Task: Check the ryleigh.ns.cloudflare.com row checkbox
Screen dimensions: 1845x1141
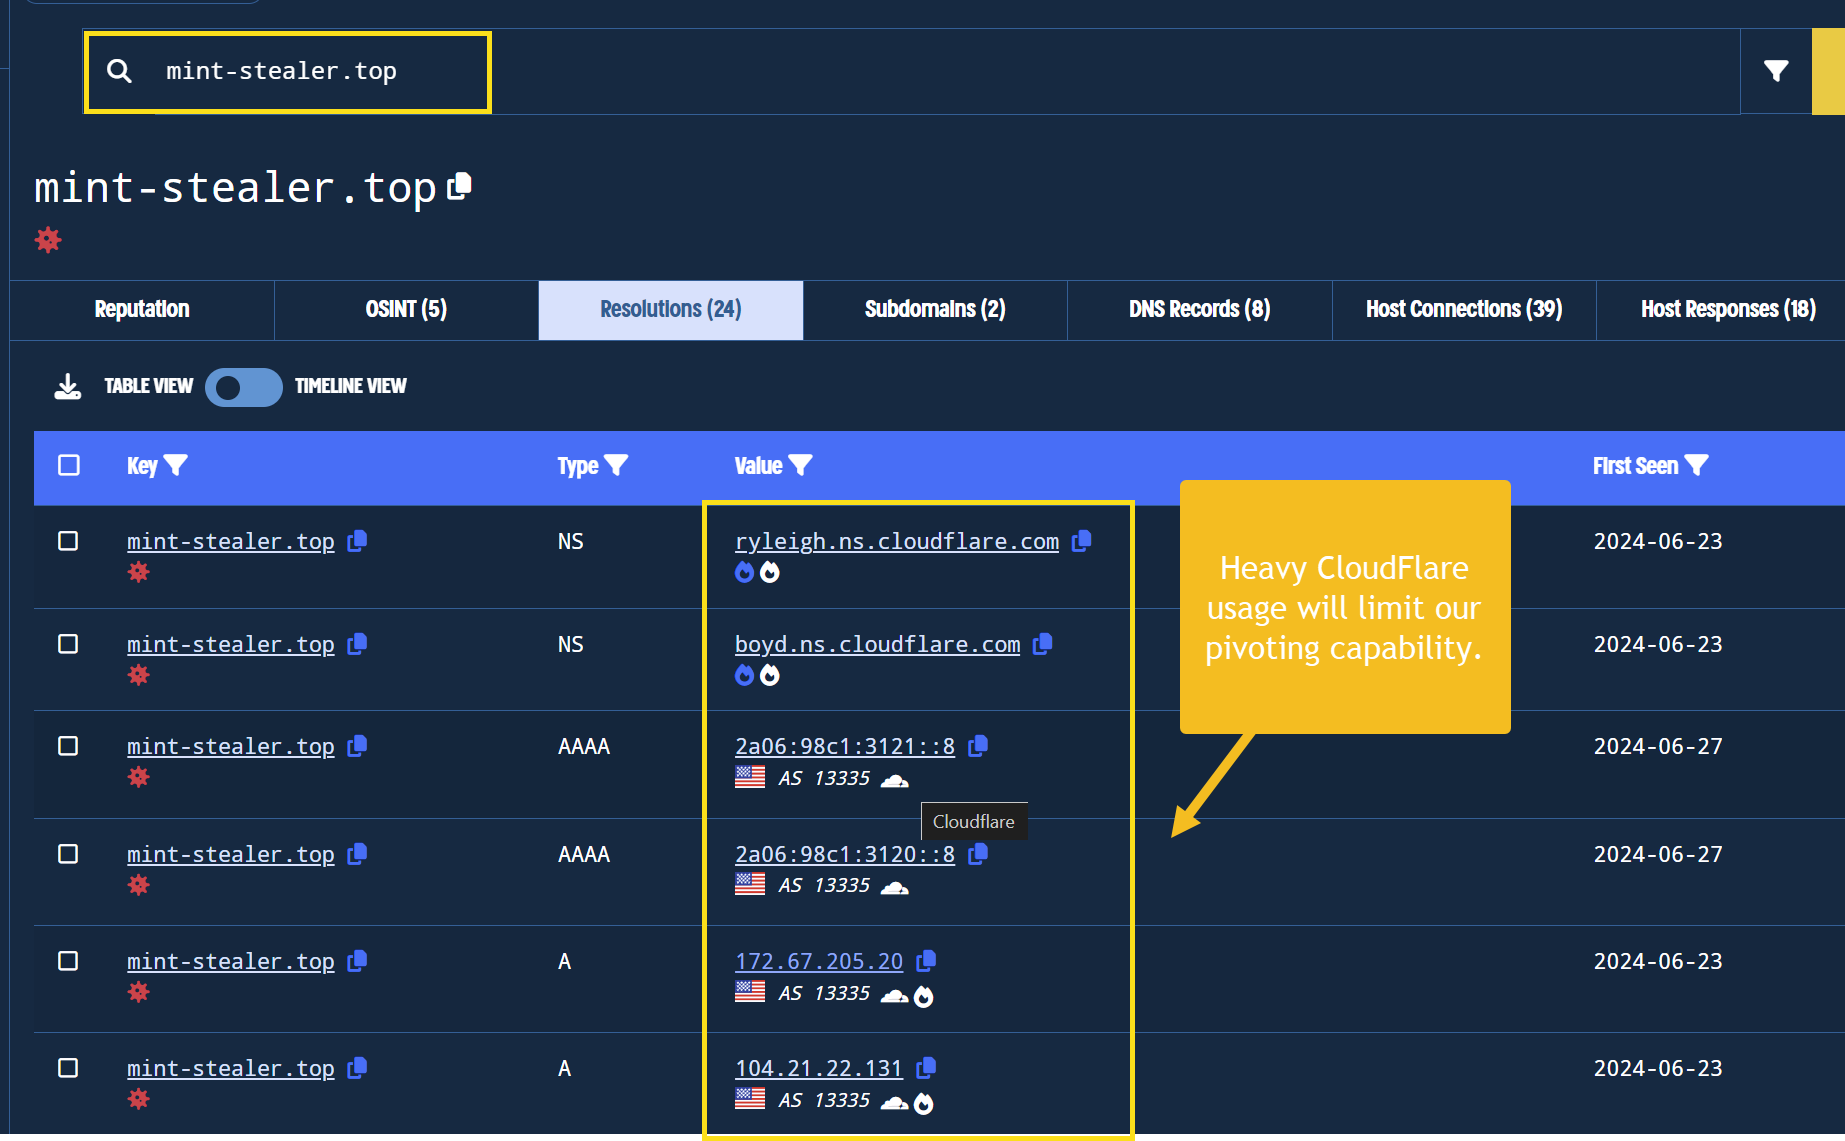Action: (x=68, y=541)
